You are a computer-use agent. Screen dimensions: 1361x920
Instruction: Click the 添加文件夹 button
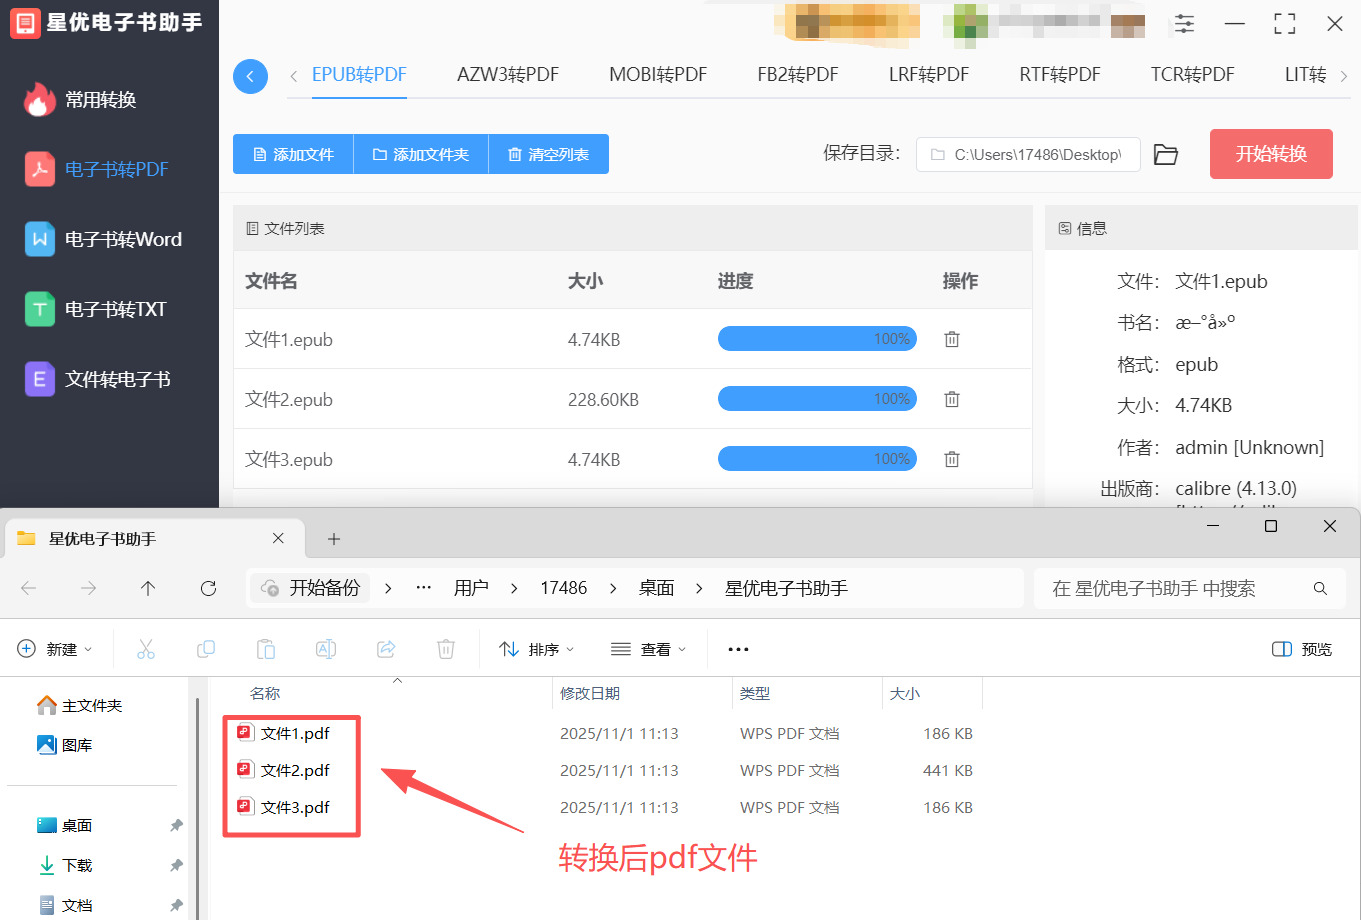(x=421, y=154)
